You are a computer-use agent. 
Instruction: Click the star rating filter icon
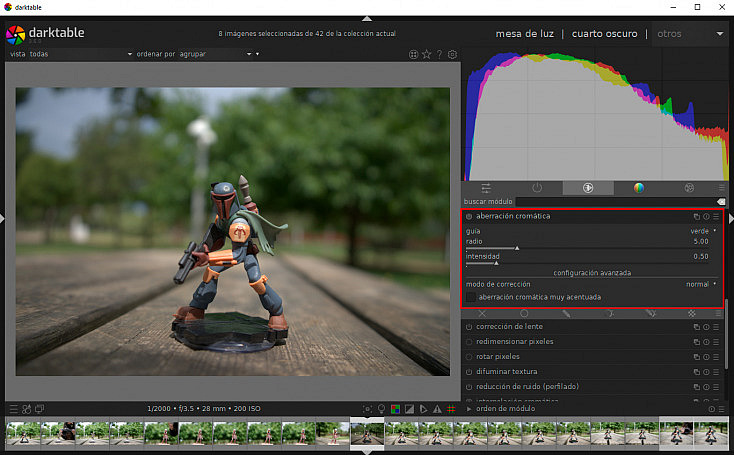click(x=426, y=55)
